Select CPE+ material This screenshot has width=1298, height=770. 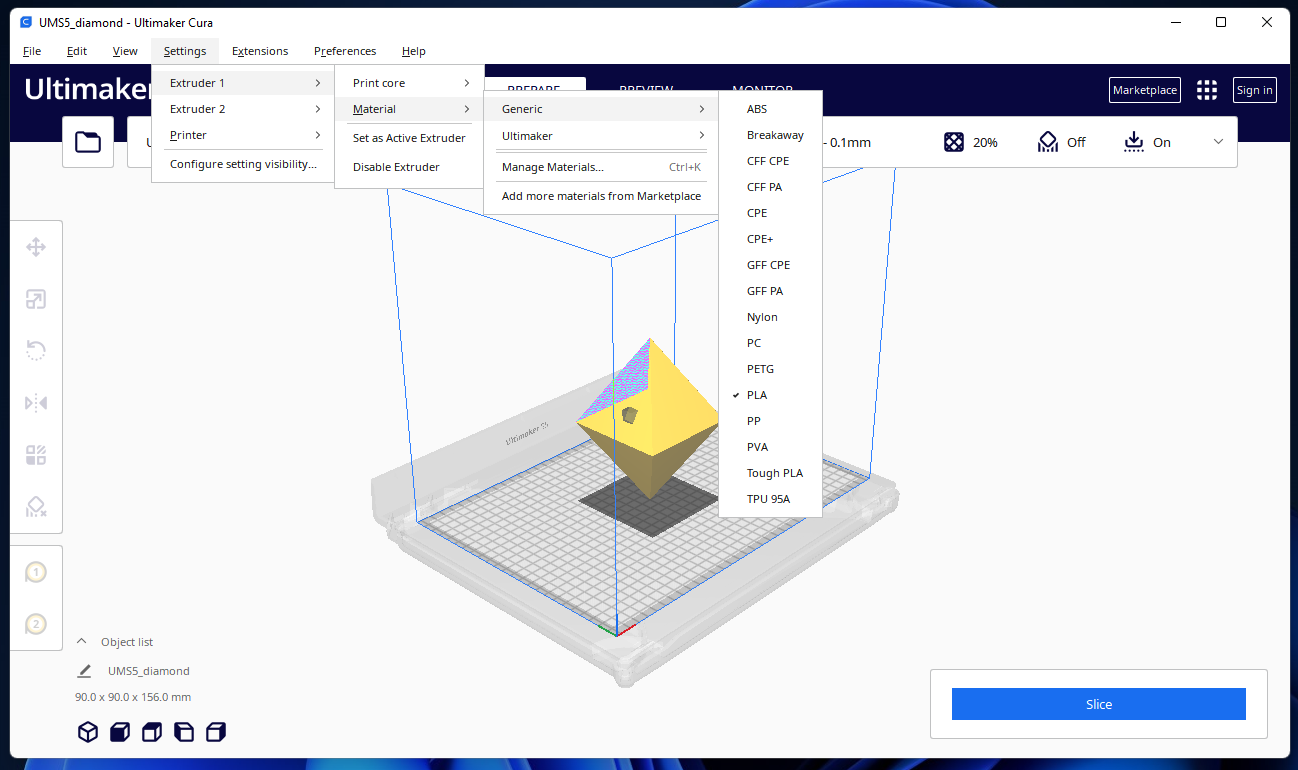pyautogui.click(x=770, y=239)
